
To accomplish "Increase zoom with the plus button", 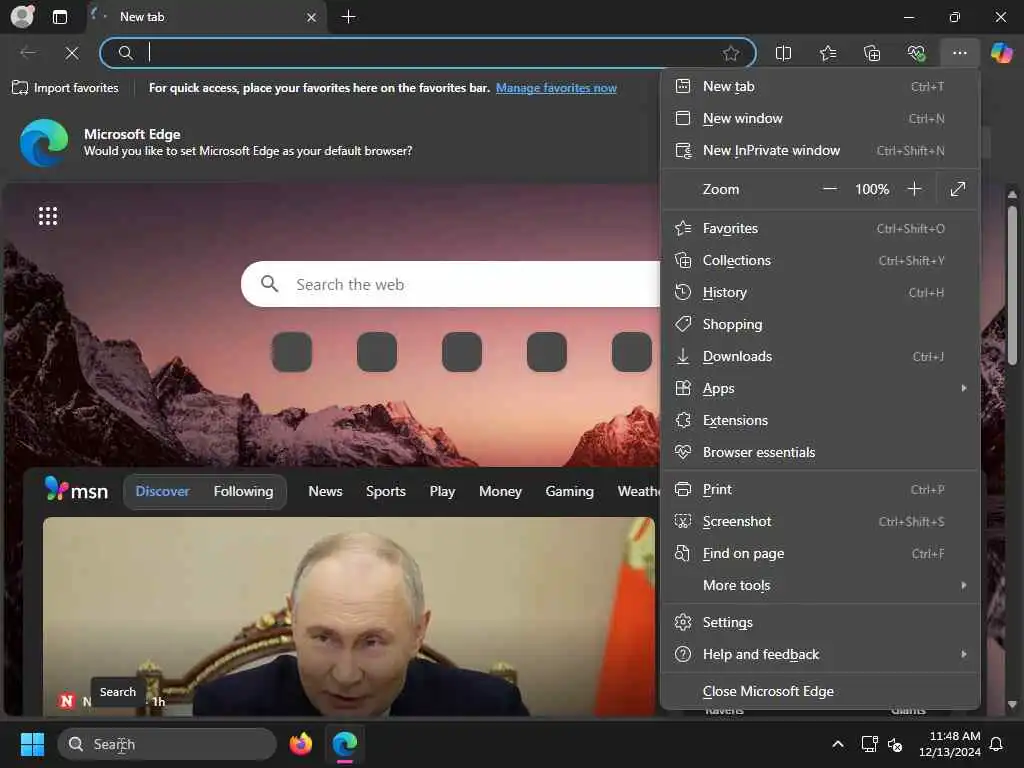I will pos(914,189).
